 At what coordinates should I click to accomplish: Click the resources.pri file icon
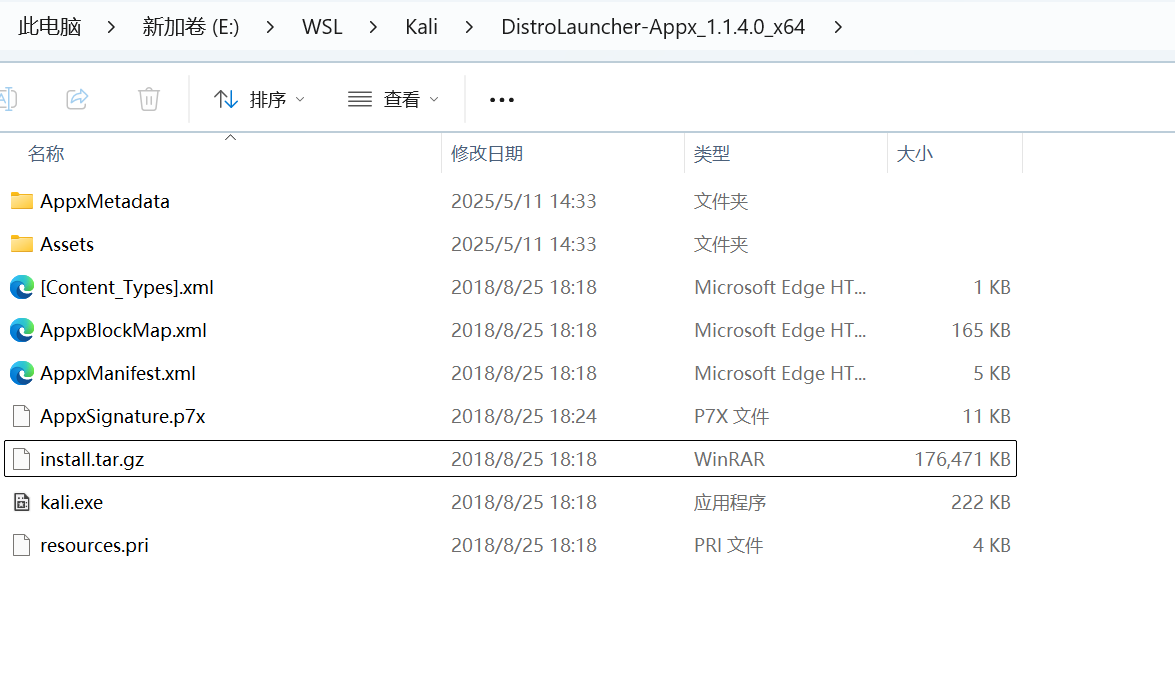[22, 545]
